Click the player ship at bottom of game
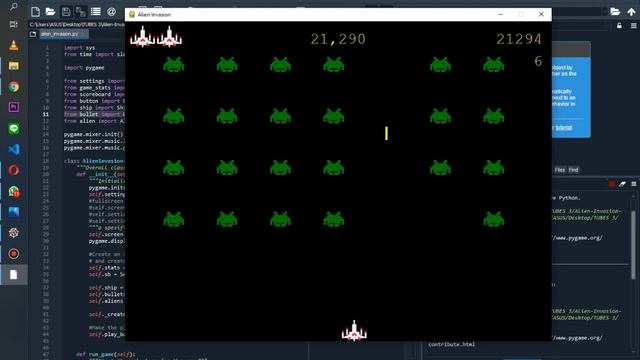 pos(354,331)
